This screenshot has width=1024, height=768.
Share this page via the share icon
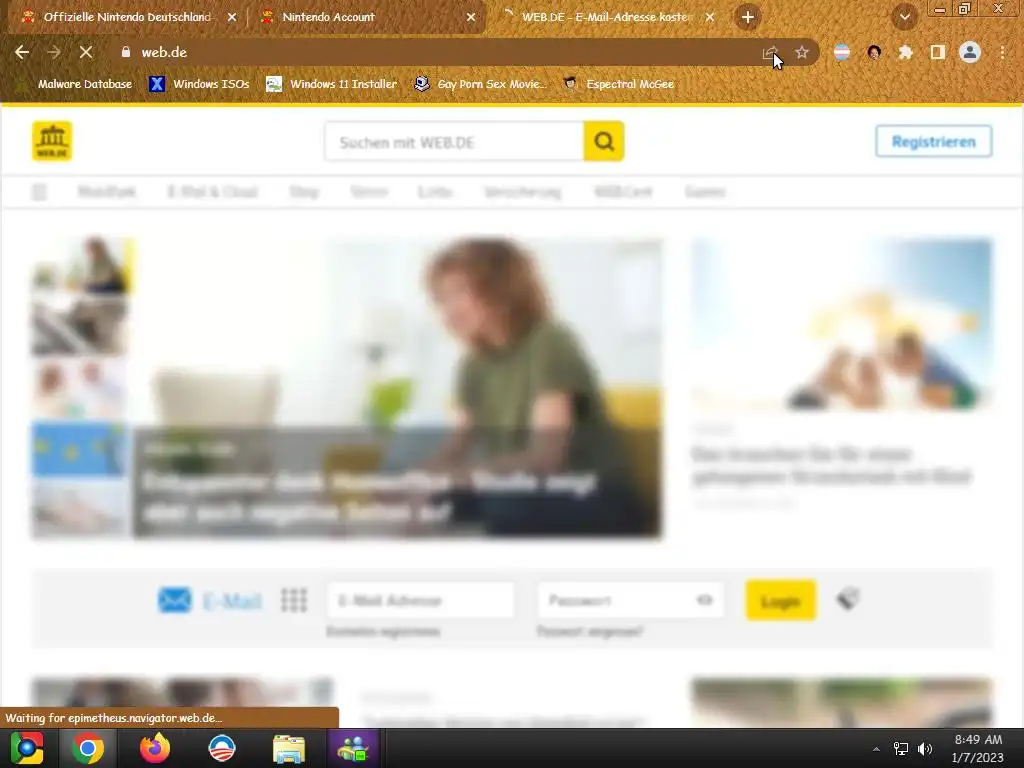coord(770,53)
